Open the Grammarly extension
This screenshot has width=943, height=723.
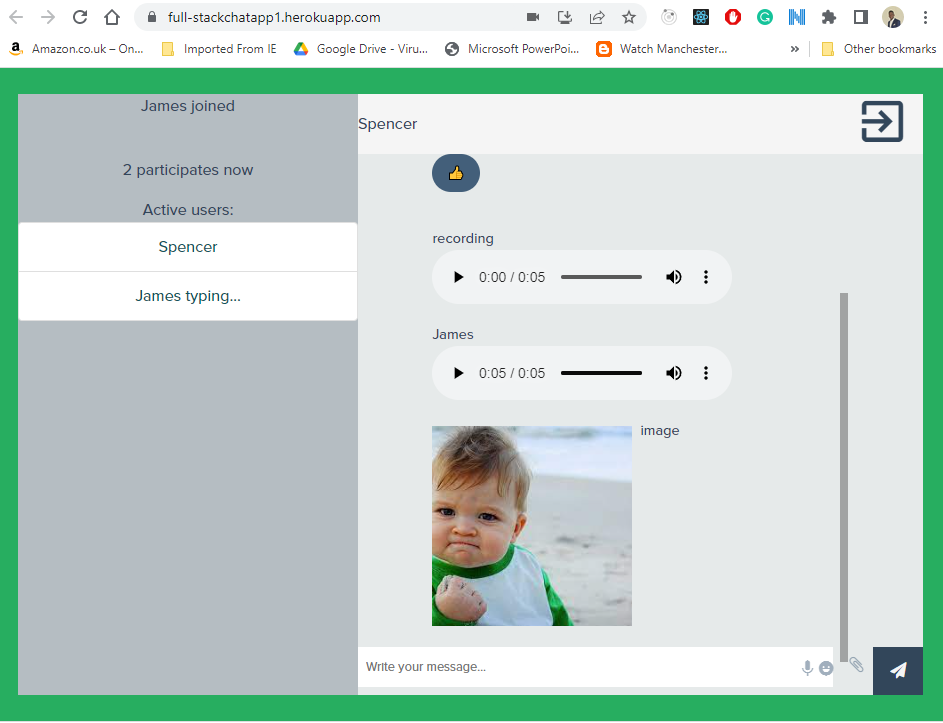click(x=765, y=17)
